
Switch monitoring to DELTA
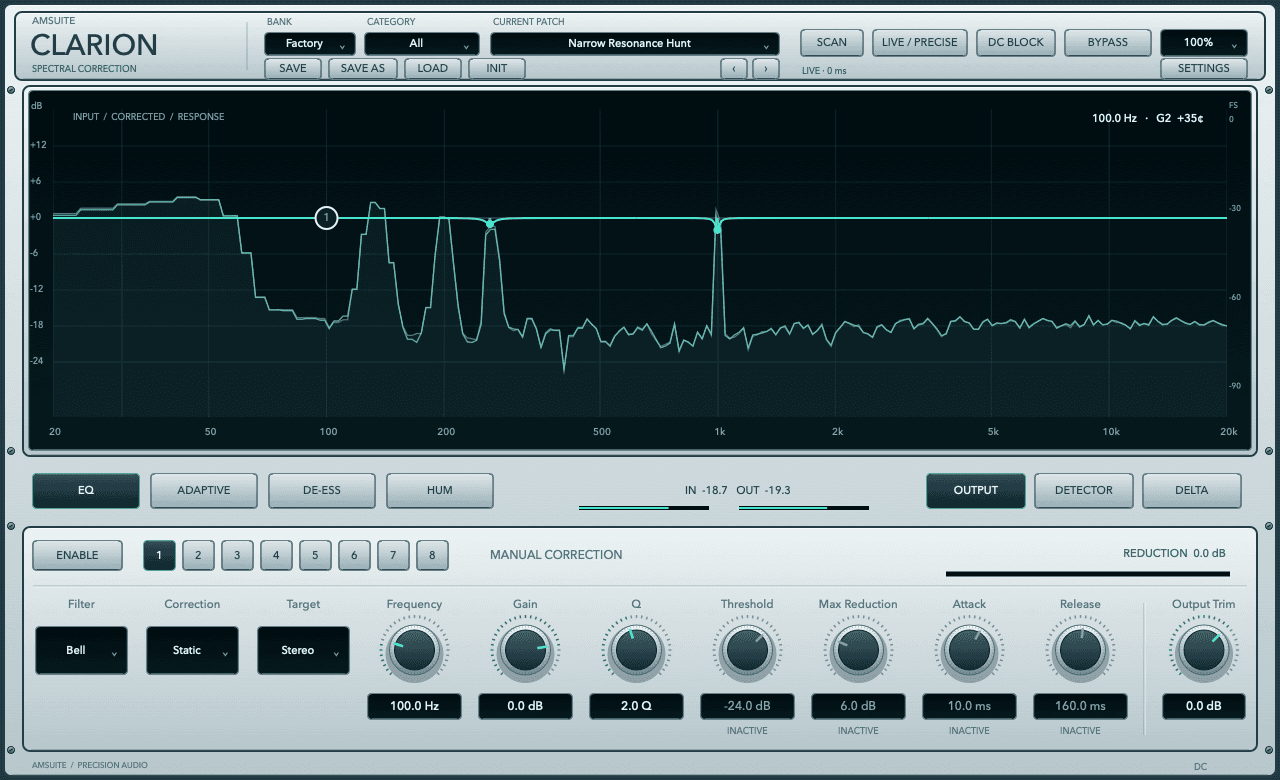[1192, 490]
